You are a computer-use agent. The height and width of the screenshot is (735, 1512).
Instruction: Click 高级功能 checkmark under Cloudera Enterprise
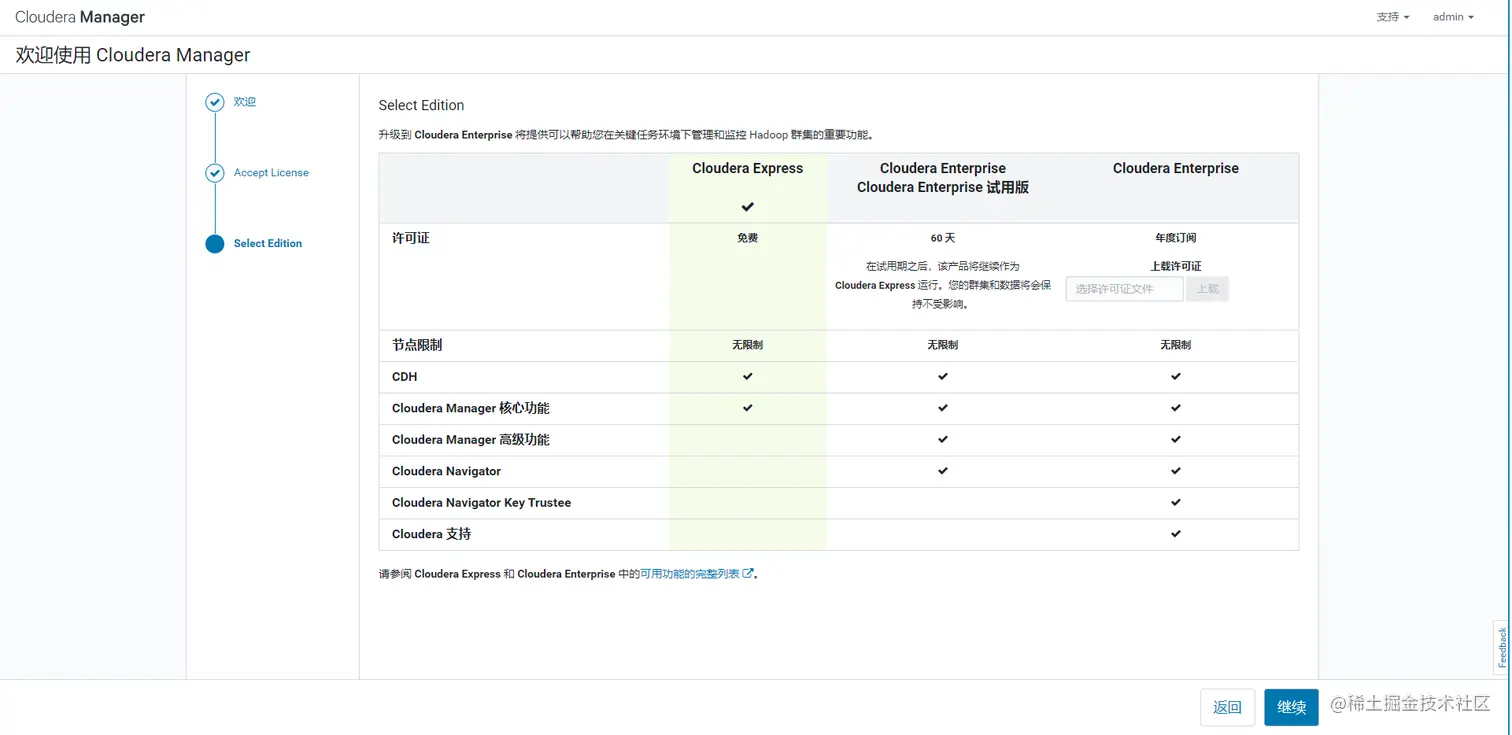click(1176, 440)
